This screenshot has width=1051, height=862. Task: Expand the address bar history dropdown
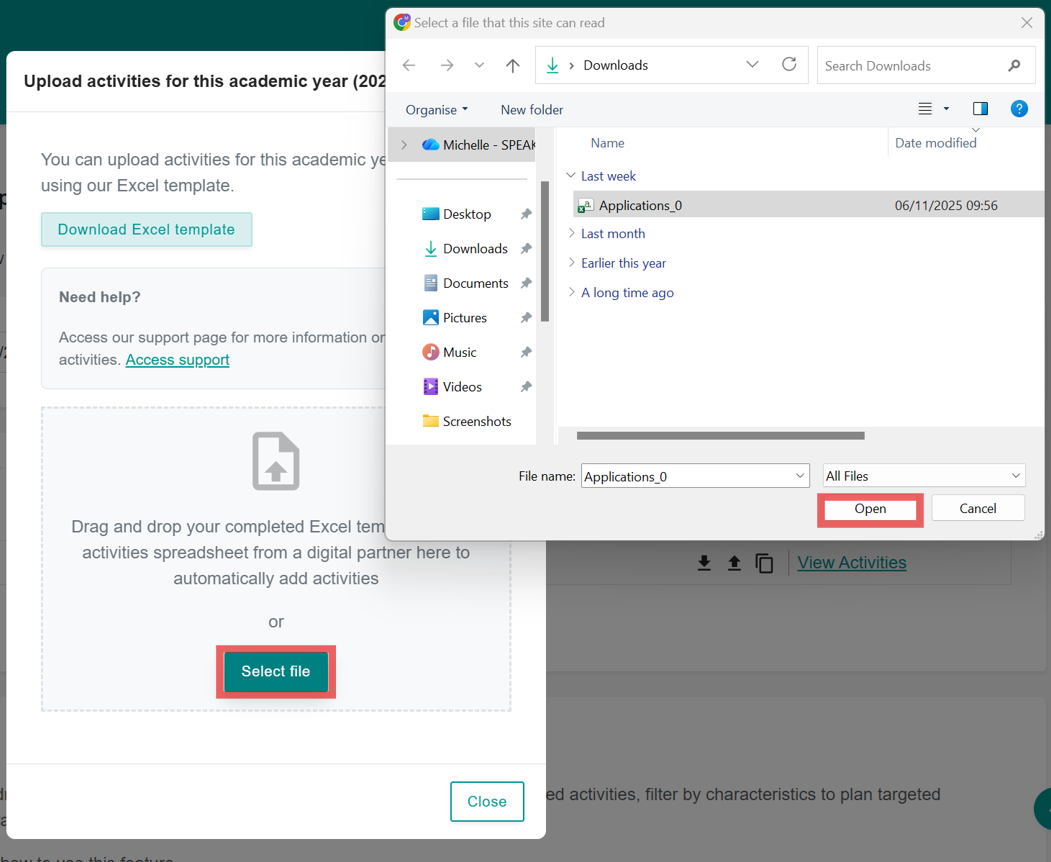(752, 64)
